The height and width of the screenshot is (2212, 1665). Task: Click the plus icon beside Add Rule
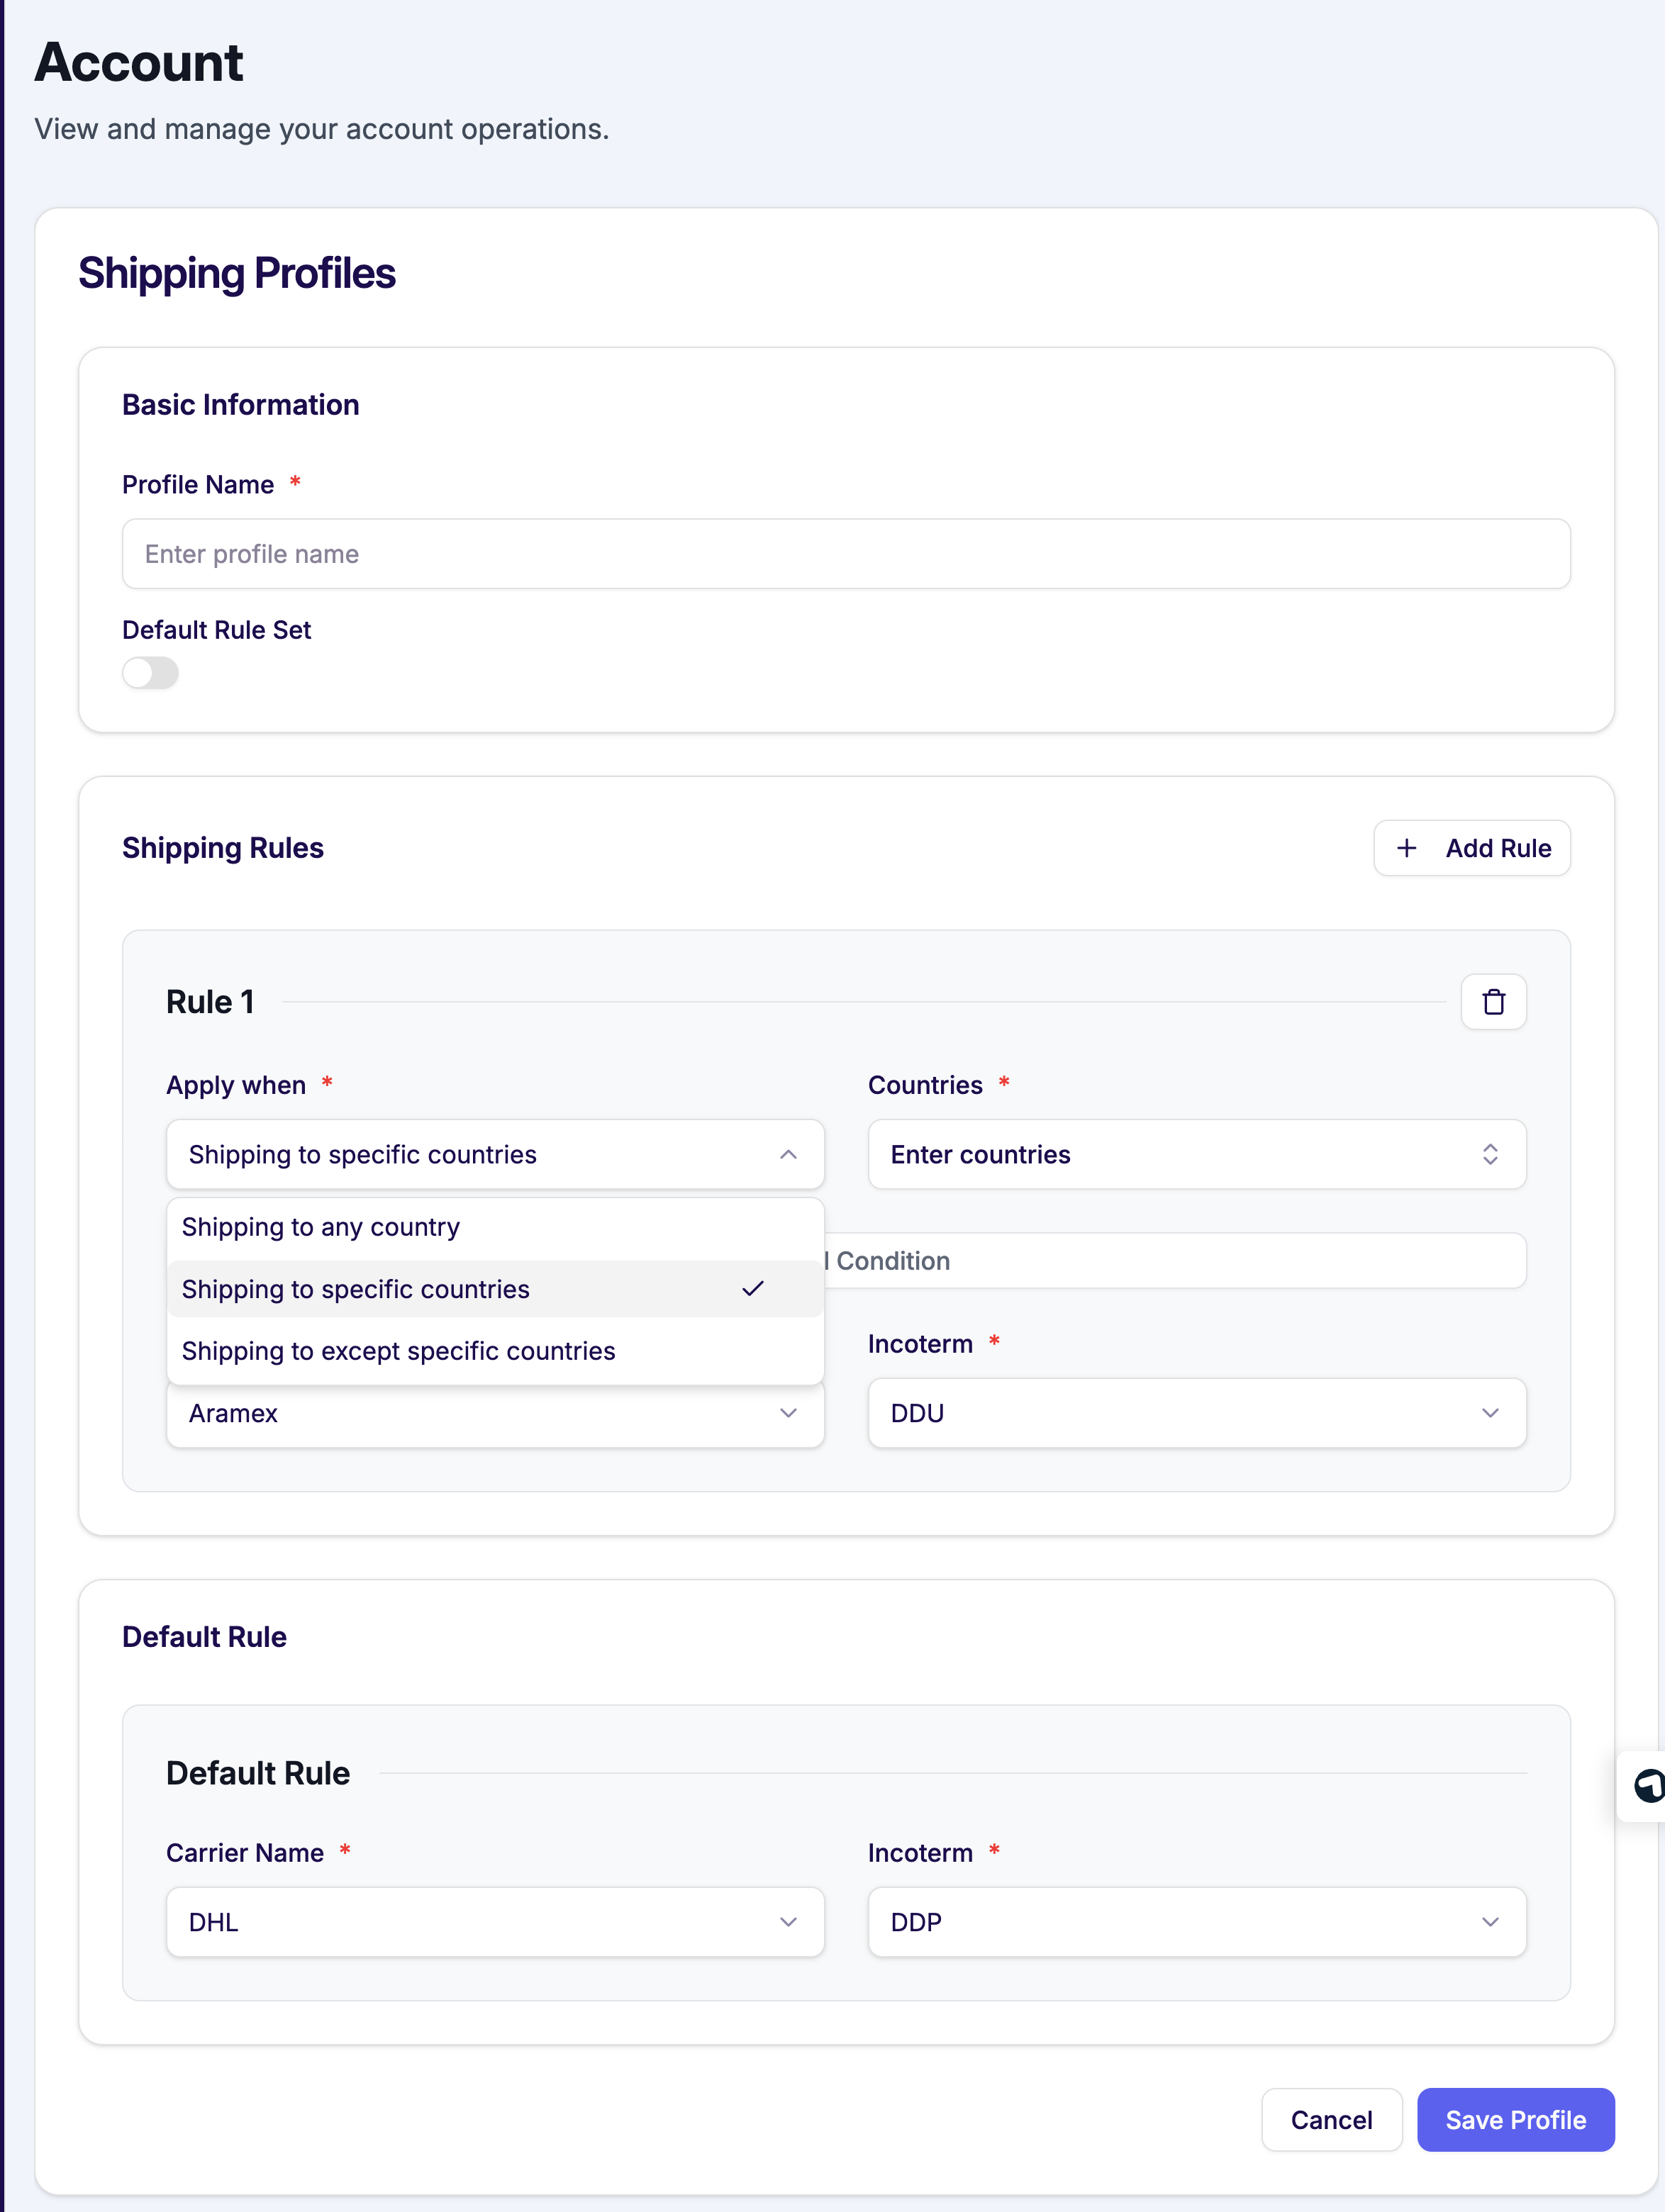pyautogui.click(x=1406, y=848)
